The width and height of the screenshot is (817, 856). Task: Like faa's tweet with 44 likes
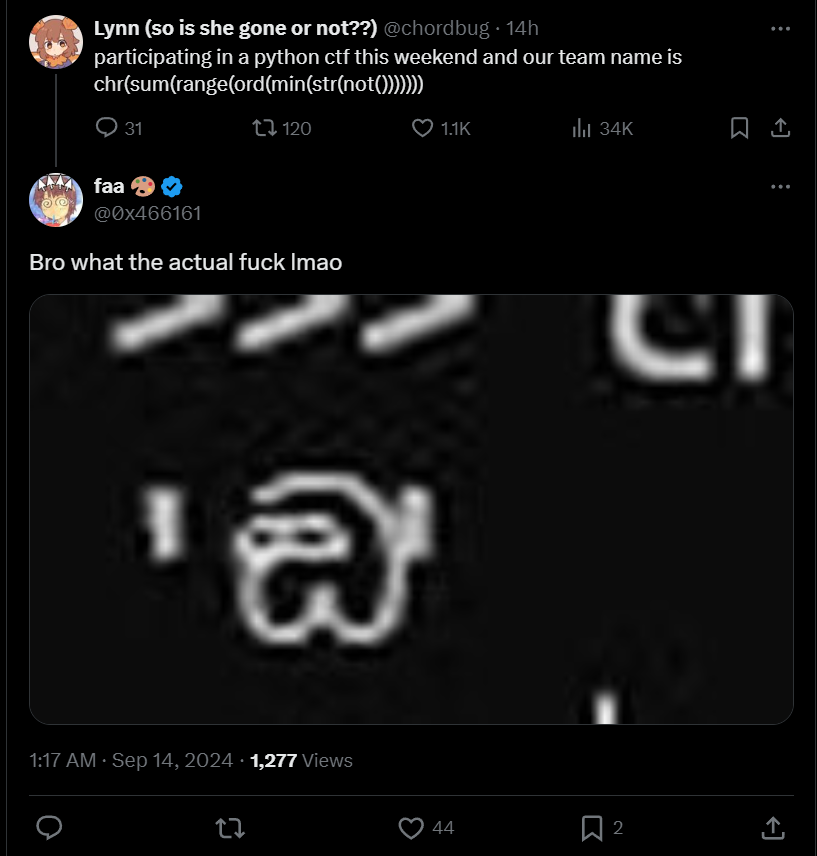pyautogui.click(x=411, y=828)
